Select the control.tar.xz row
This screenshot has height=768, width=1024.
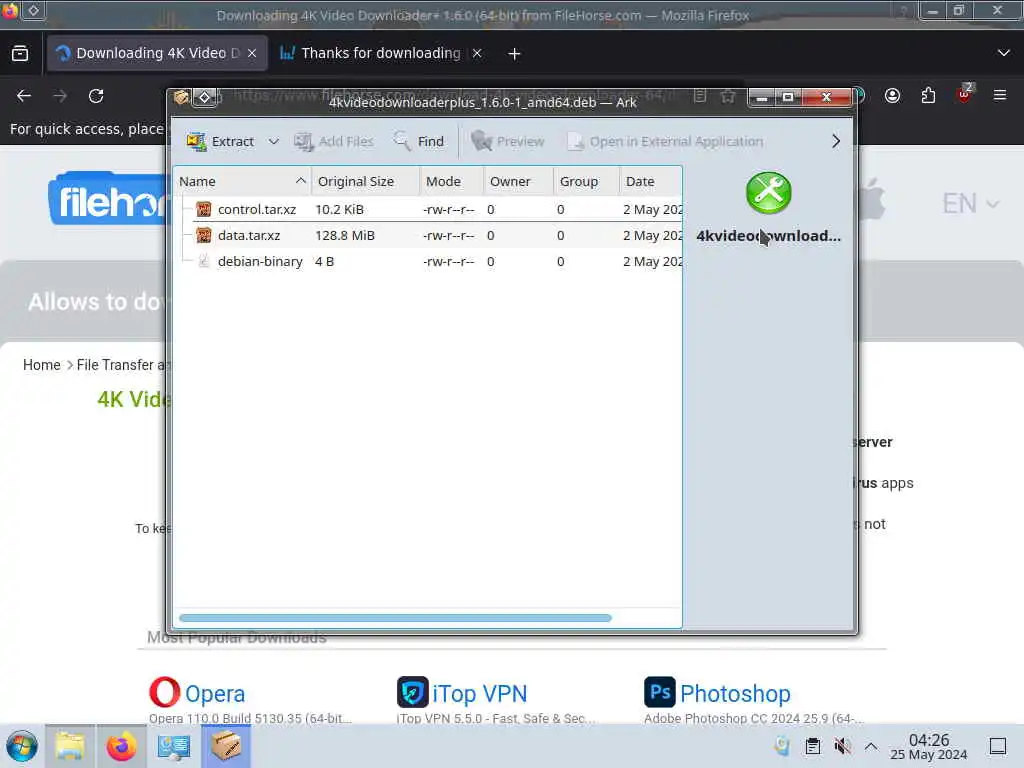428,209
